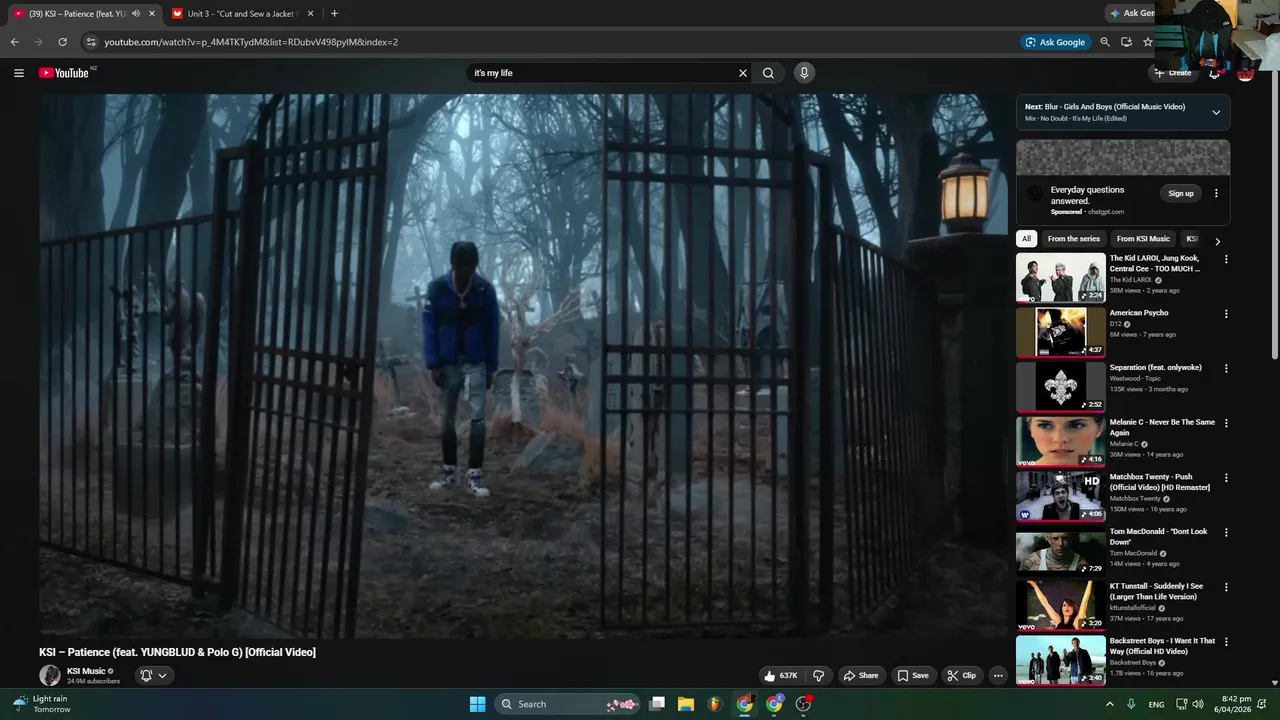1280x720 pixels.
Task: Open KT Tunstall Suddenly I See thumbnail
Action: tap(1061, 606)
